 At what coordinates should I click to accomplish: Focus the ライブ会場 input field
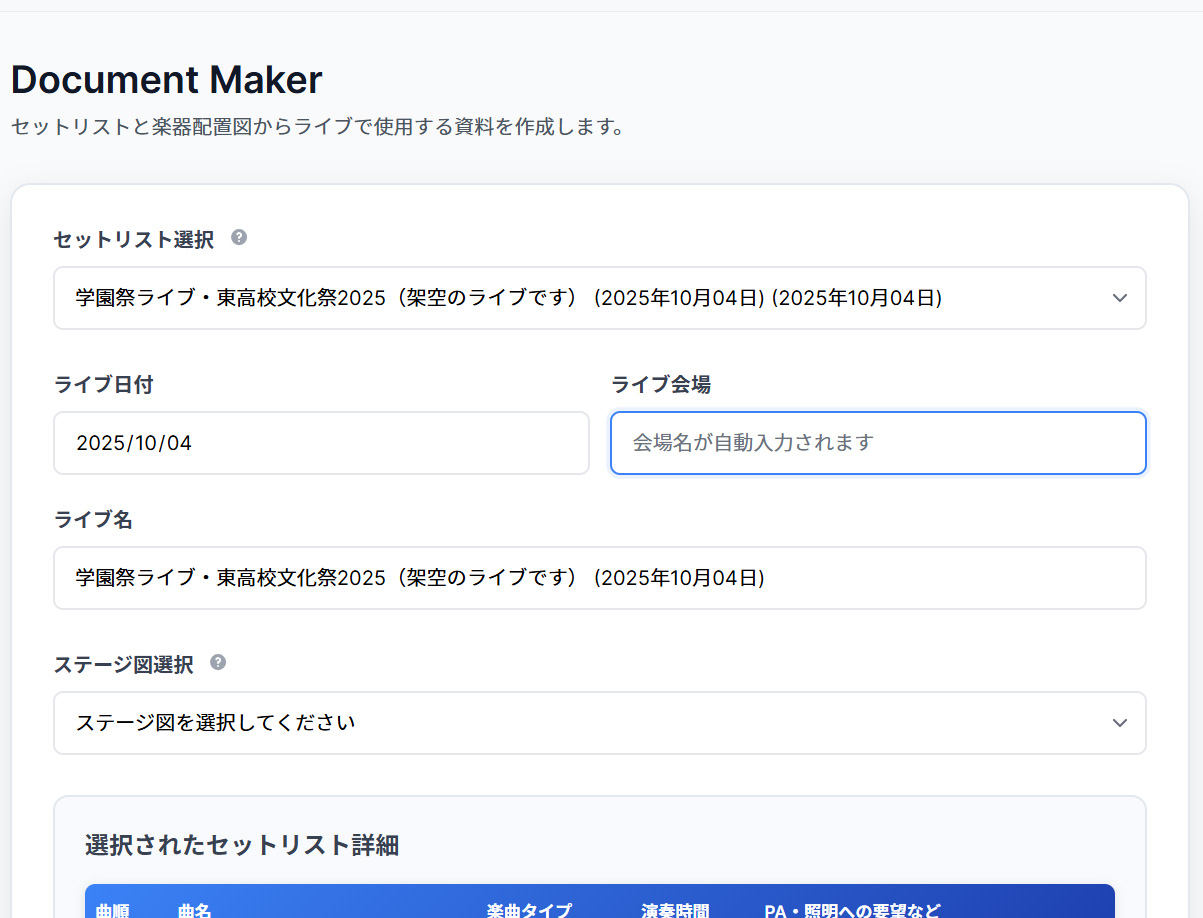[x=878, y=443]
